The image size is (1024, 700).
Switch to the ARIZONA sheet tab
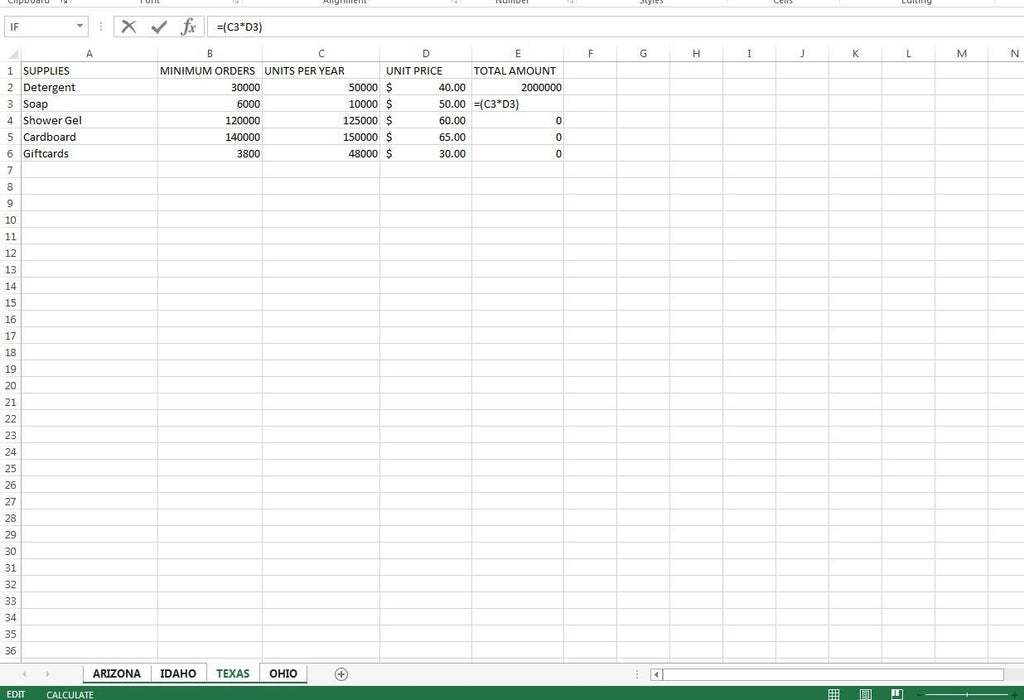116,673
